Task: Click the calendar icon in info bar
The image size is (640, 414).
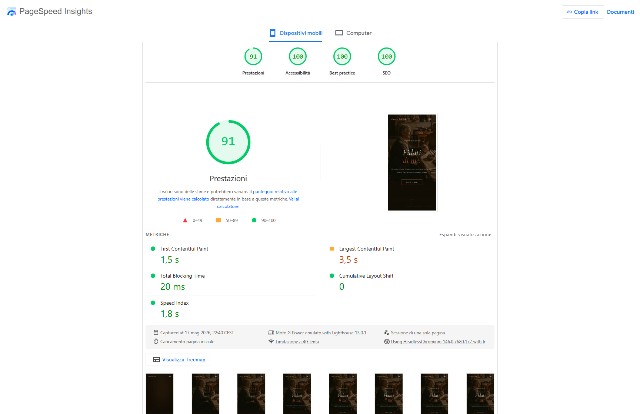Action: pos(156,332)
